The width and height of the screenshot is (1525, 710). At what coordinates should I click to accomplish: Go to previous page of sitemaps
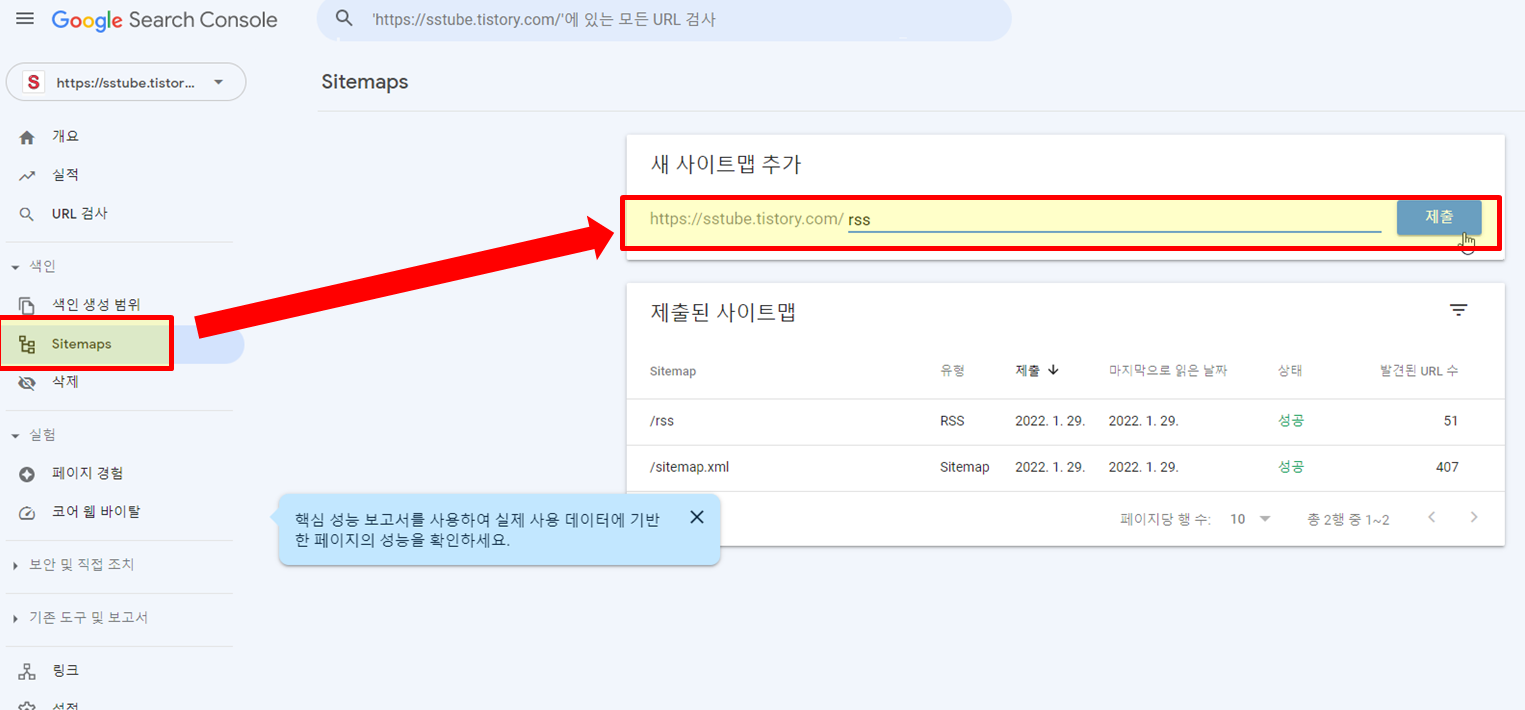tap(1432, 518)
